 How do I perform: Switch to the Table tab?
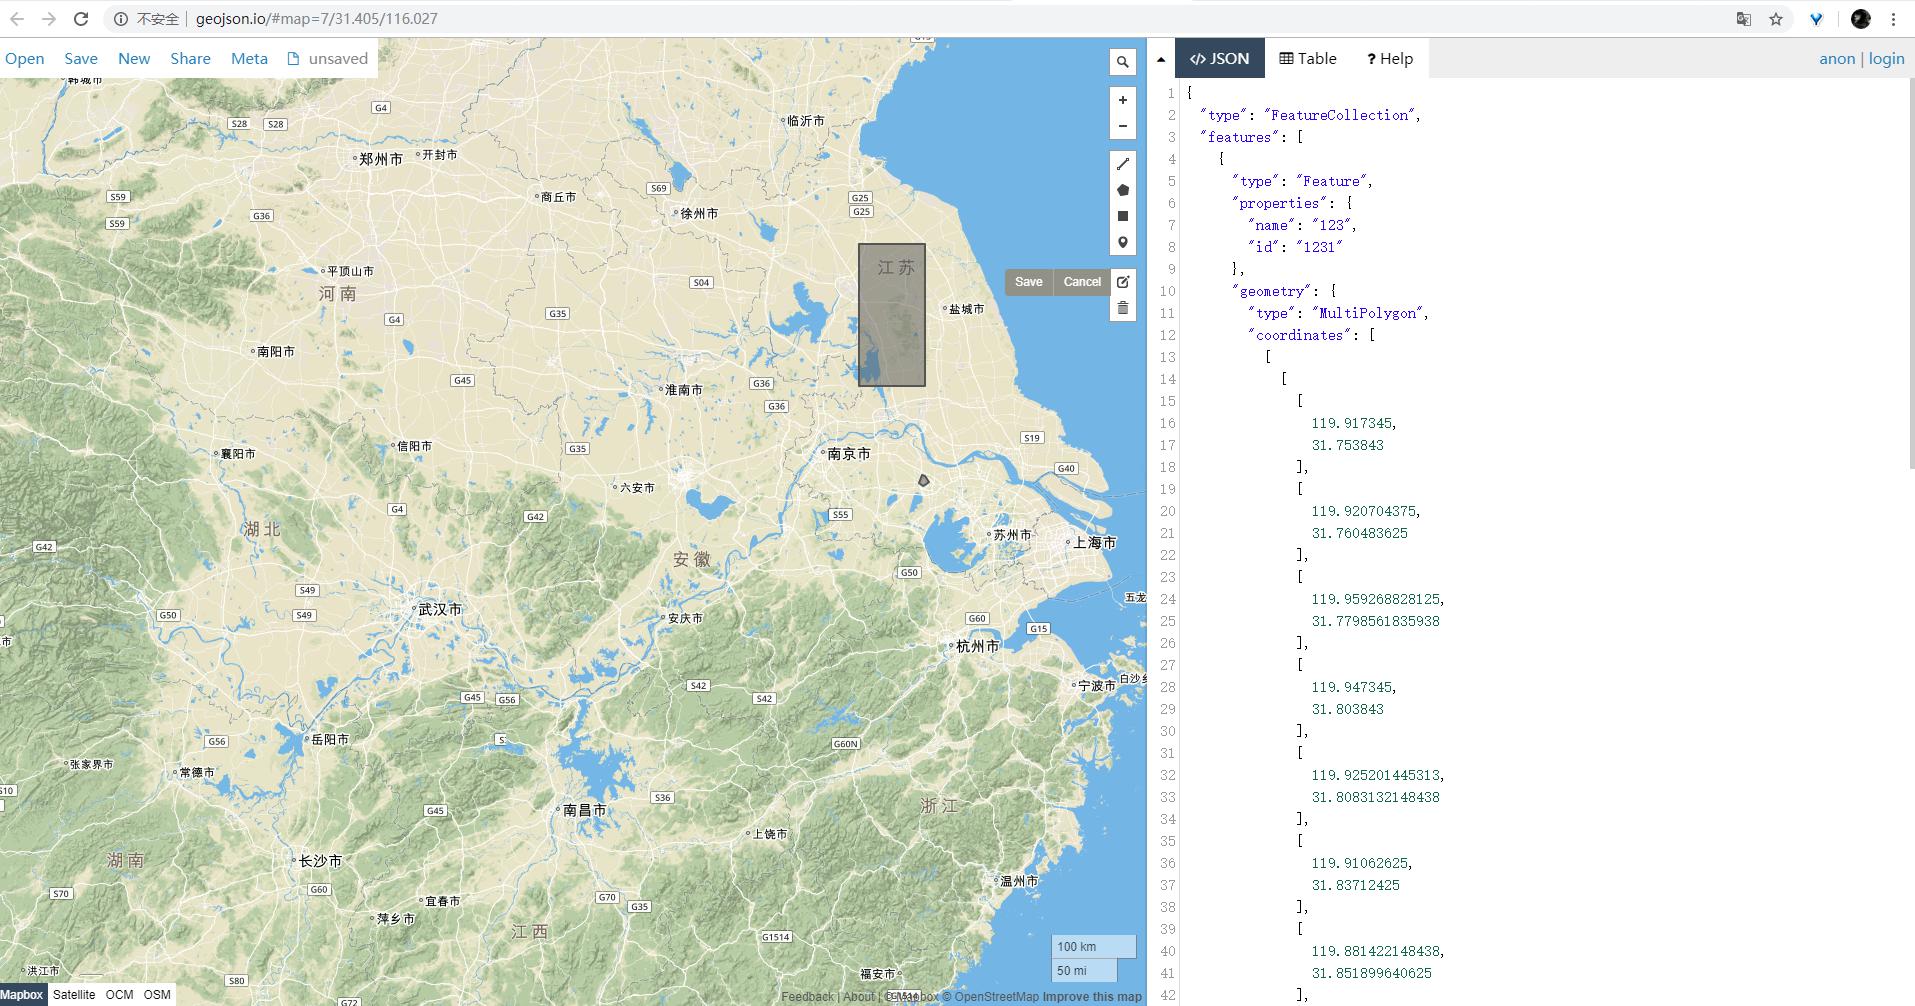tap(1307, 58)
